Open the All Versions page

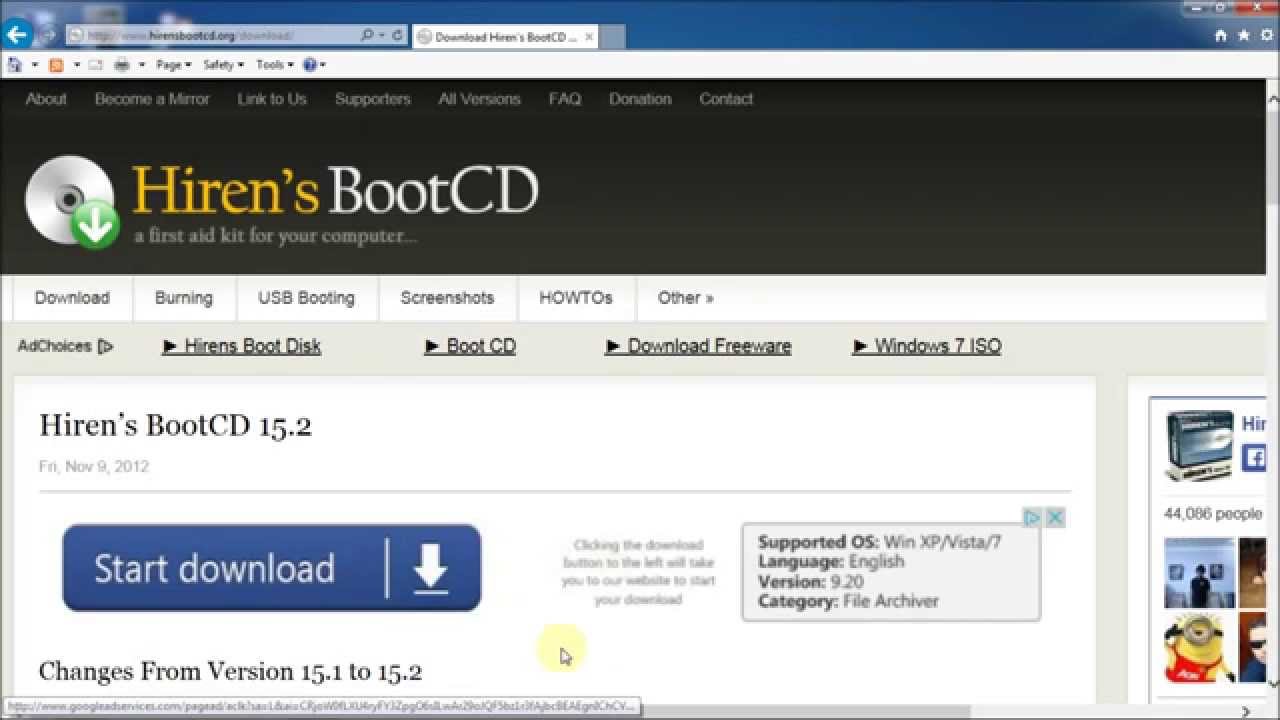[x=479, y=99]
